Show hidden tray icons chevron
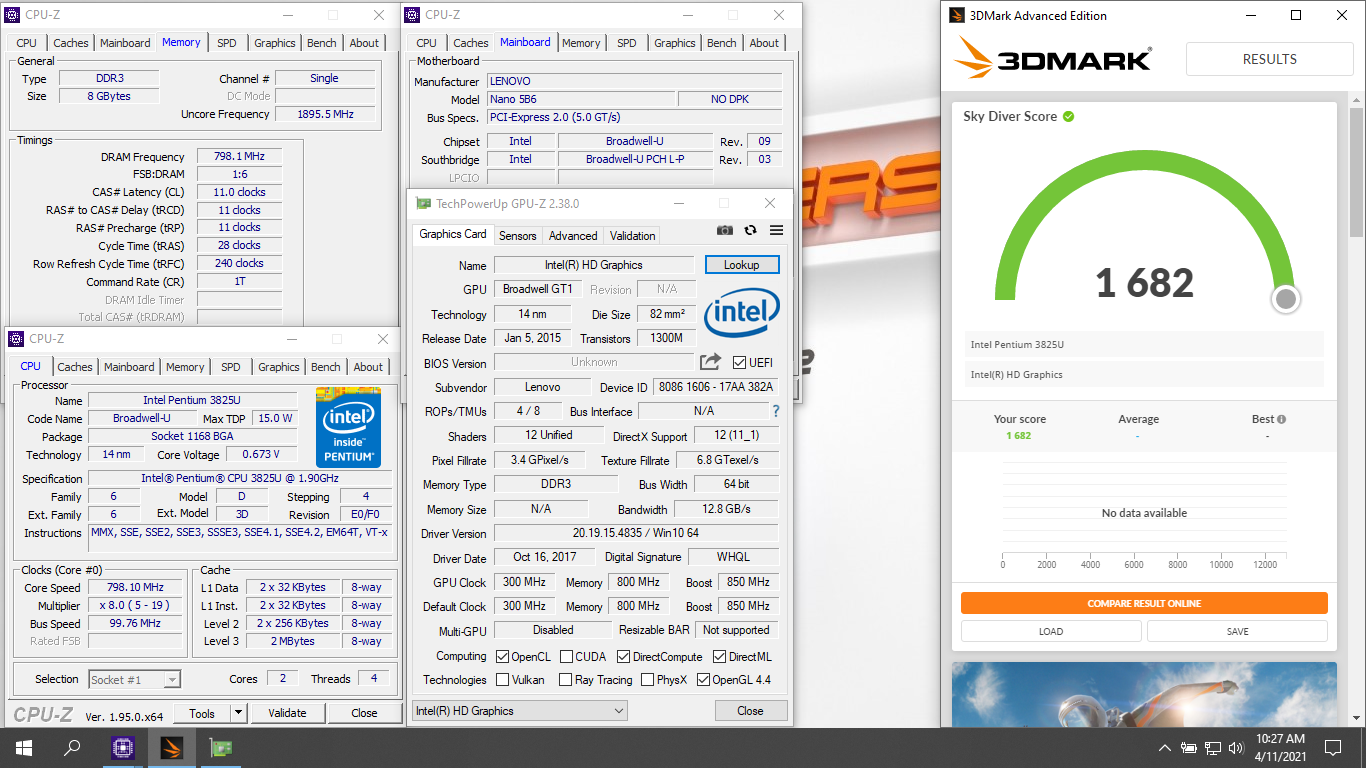1366x768 pixels. (x=1165, y=747)
